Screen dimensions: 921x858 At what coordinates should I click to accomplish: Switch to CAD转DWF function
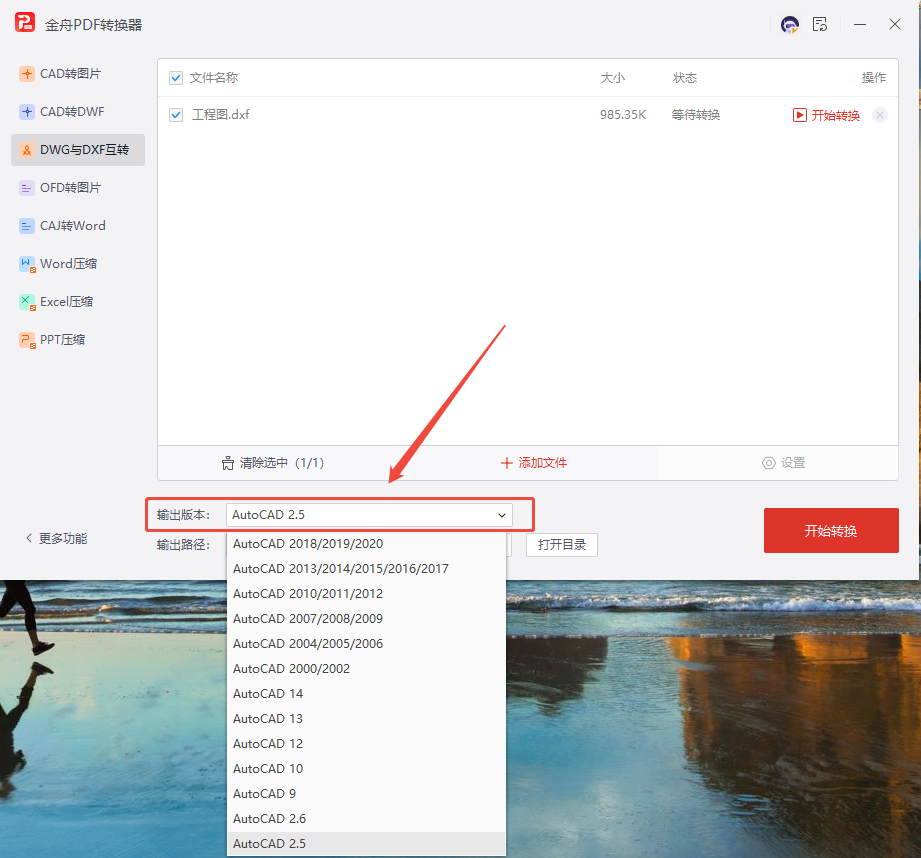[78, 112]
